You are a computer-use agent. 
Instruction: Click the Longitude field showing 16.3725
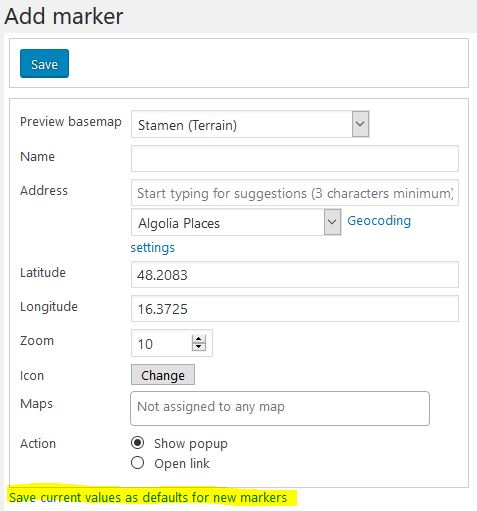[x=295, y=309]
